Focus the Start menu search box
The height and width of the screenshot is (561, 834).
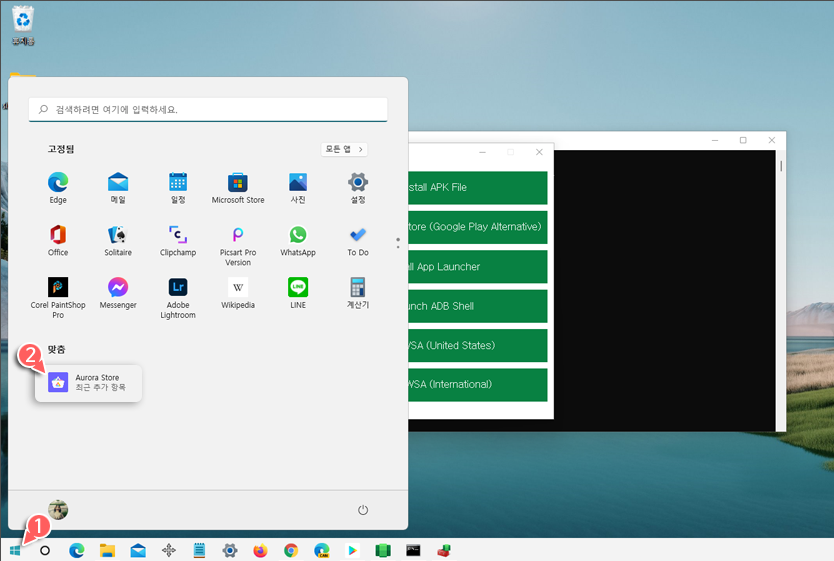tap(208, 110)
